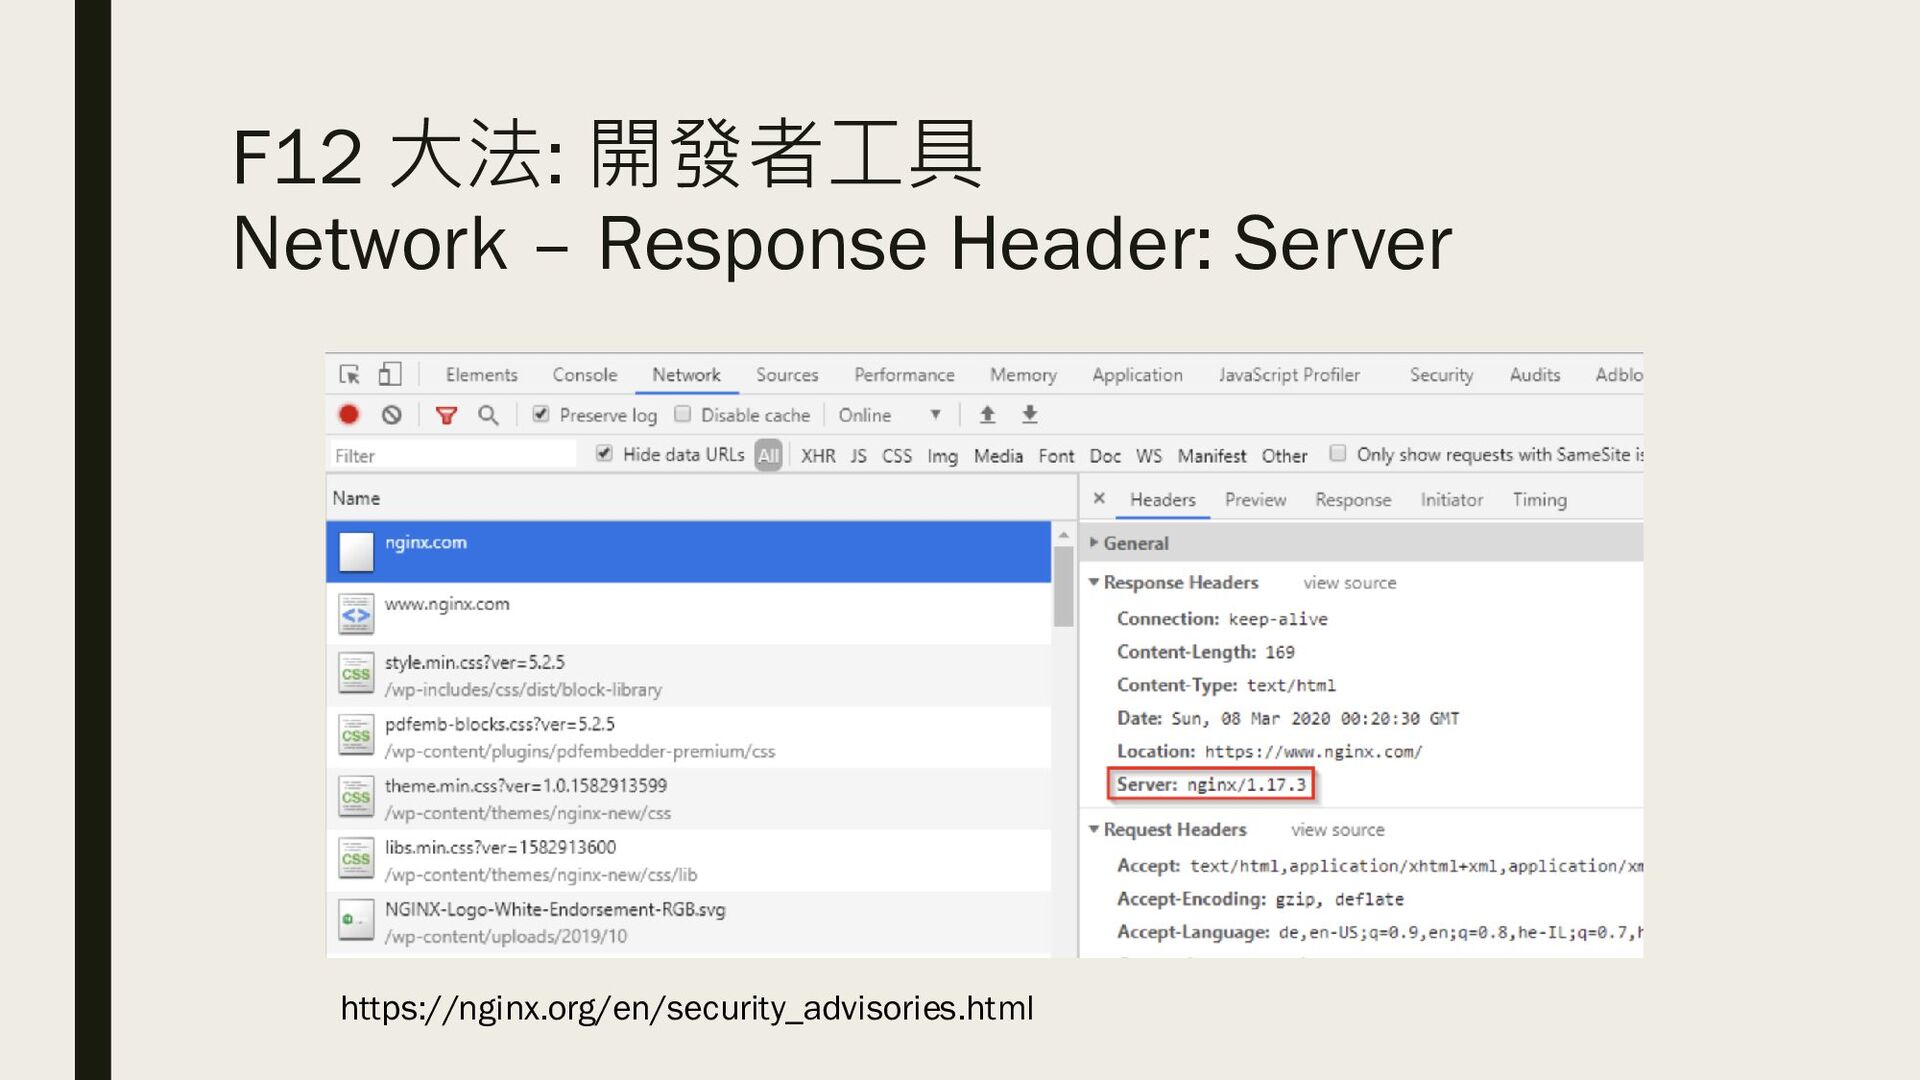Image resolution: width=1920 pixels, height=1080 pixels.
Task: Toggle Hide data URLs checkbox
Action: [x=604, y=454]
